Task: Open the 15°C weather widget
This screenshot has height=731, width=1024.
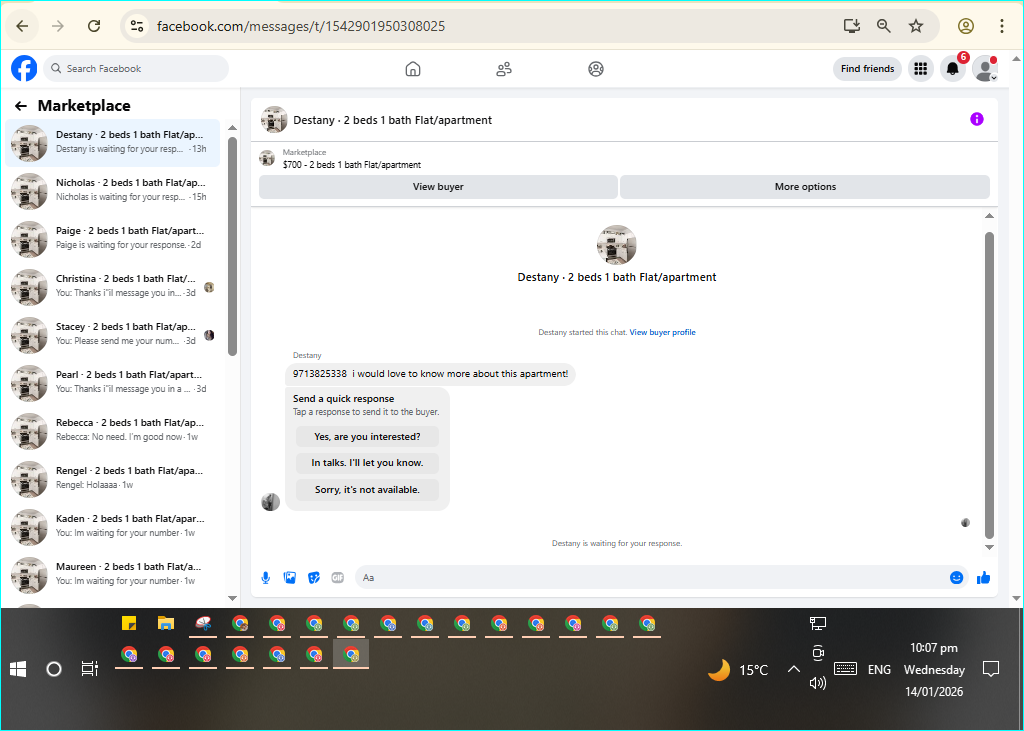Action: click(x=738, y=670)
